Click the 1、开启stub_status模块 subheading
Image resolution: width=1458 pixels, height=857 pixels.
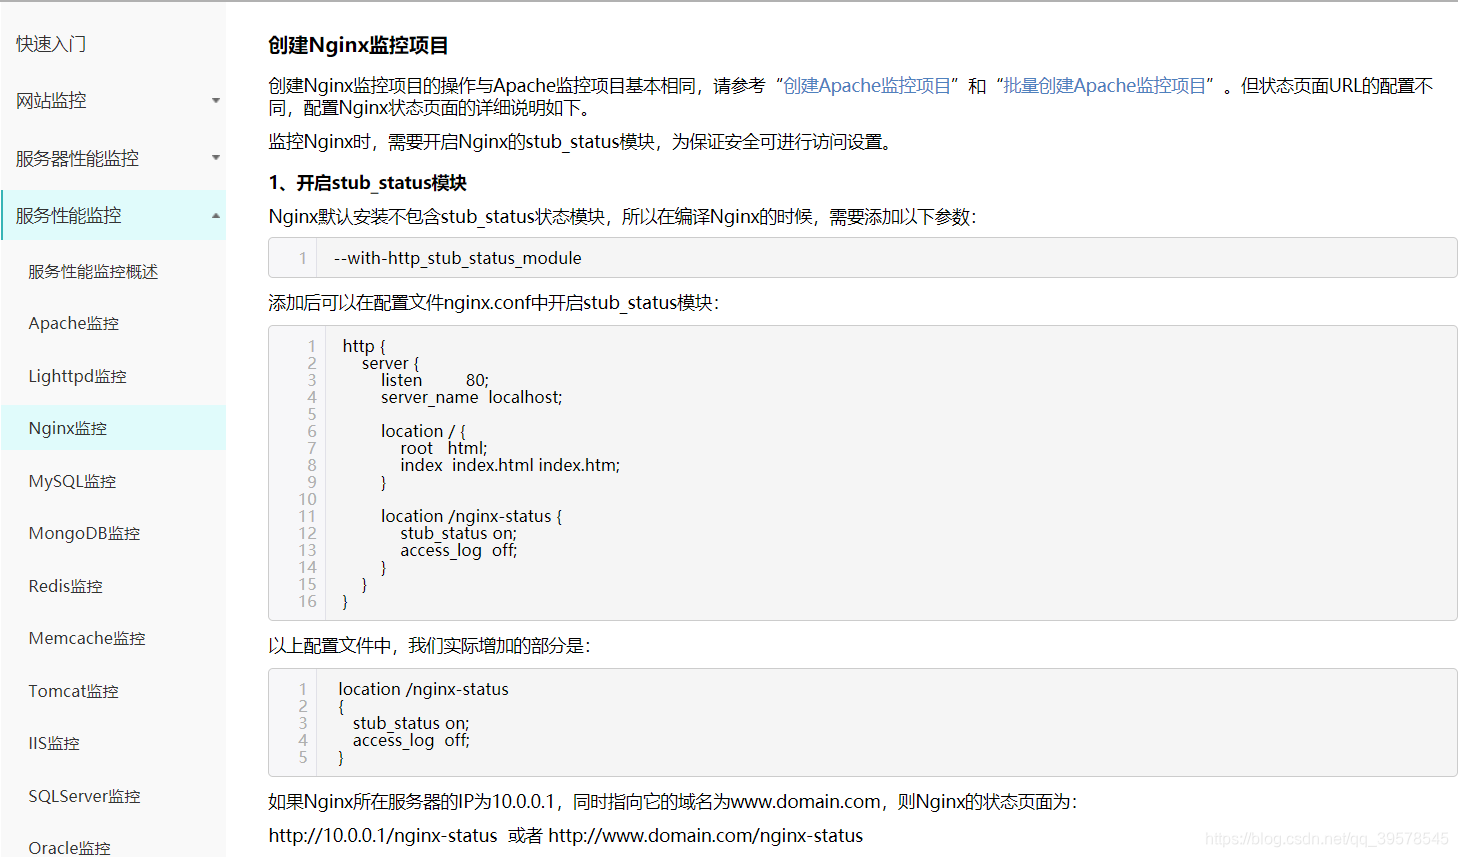click(x=368, y=183)
